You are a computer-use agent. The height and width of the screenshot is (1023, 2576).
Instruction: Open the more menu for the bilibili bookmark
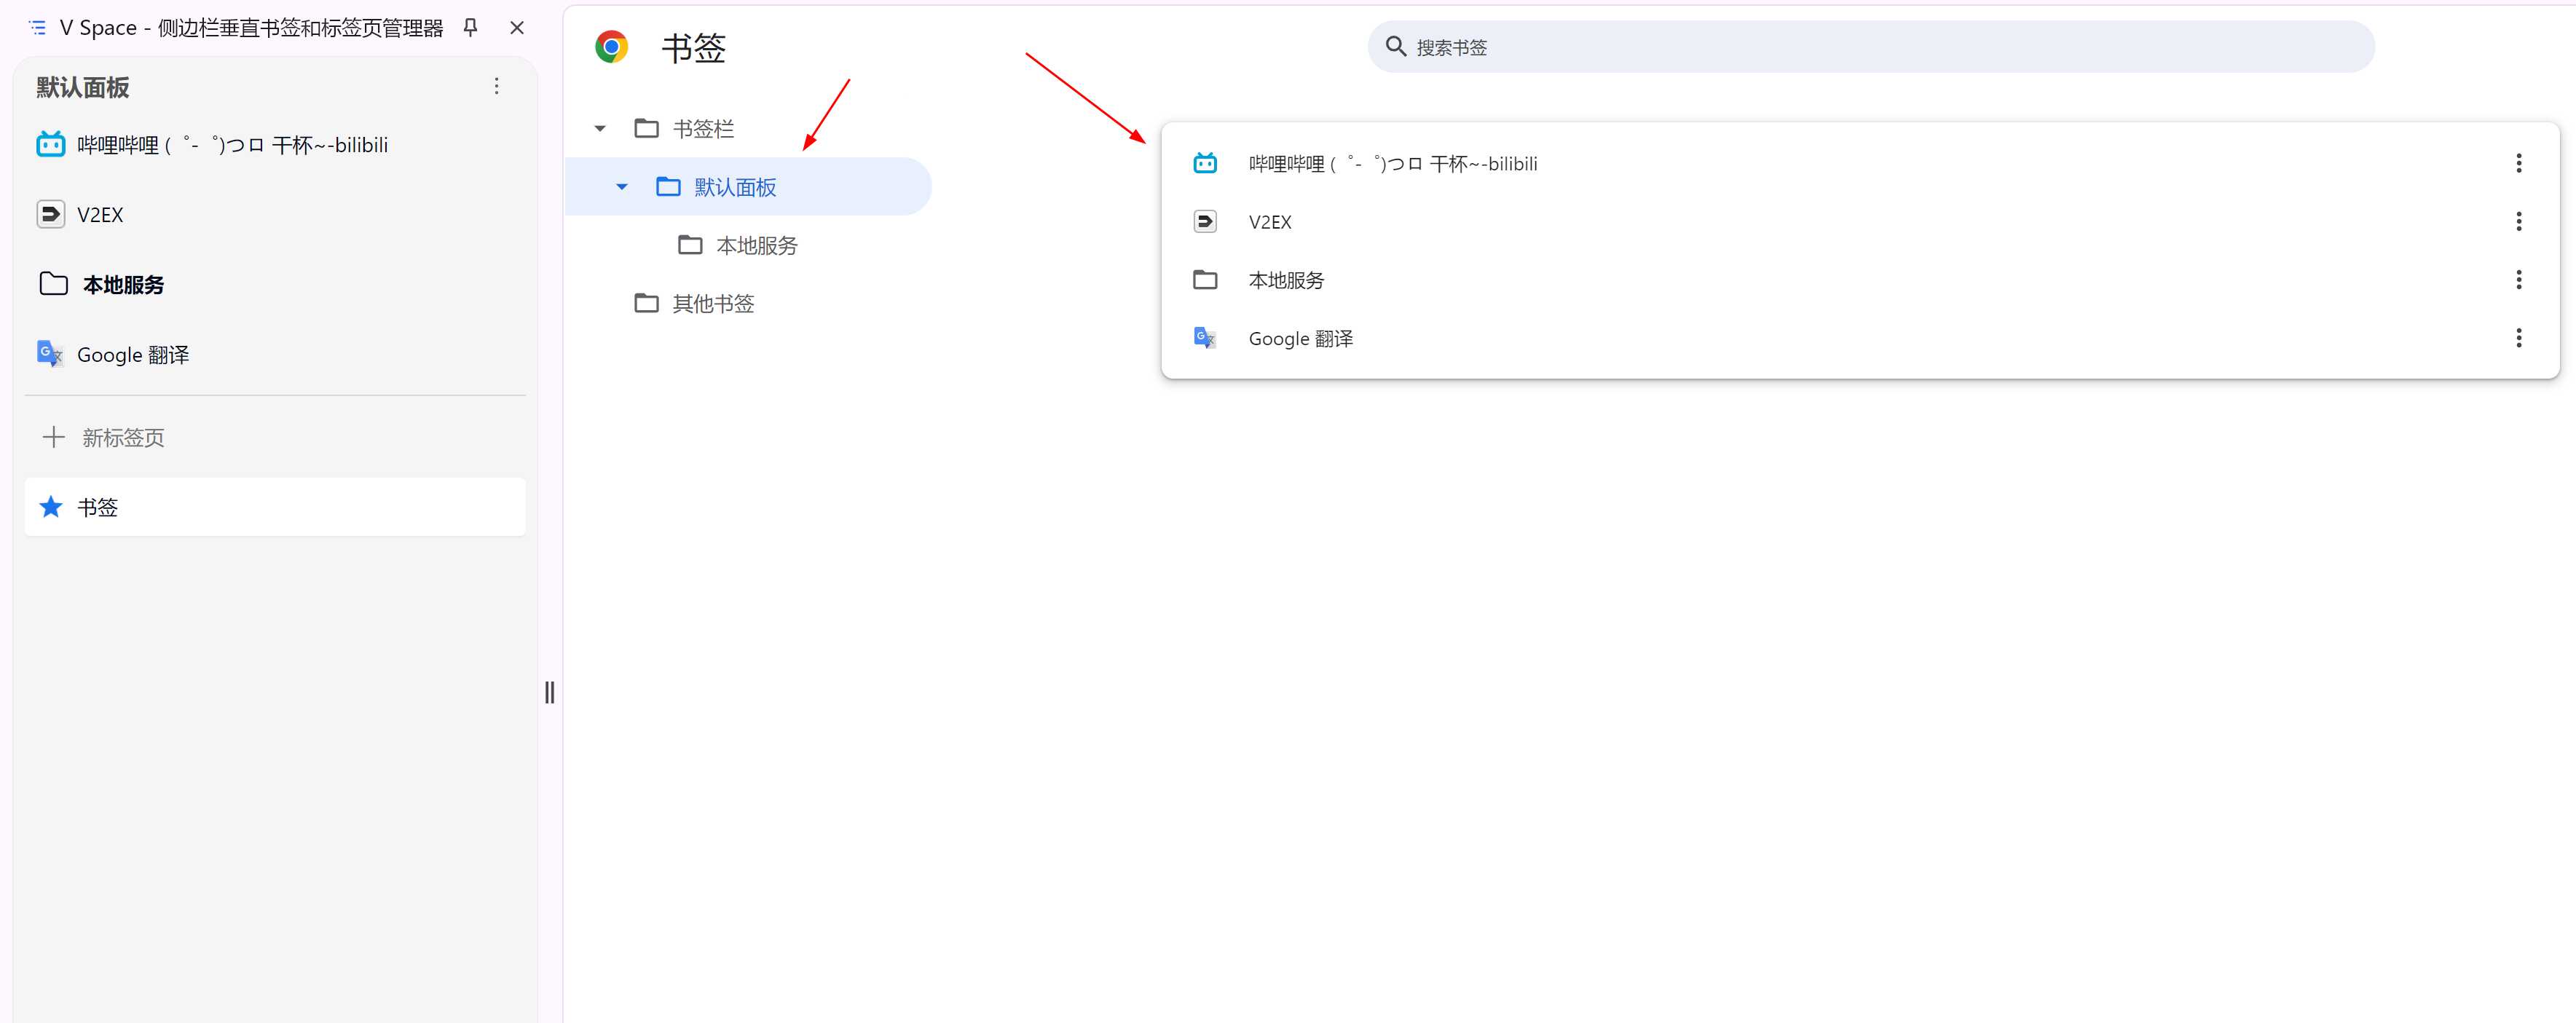[x=2518, y=163]
